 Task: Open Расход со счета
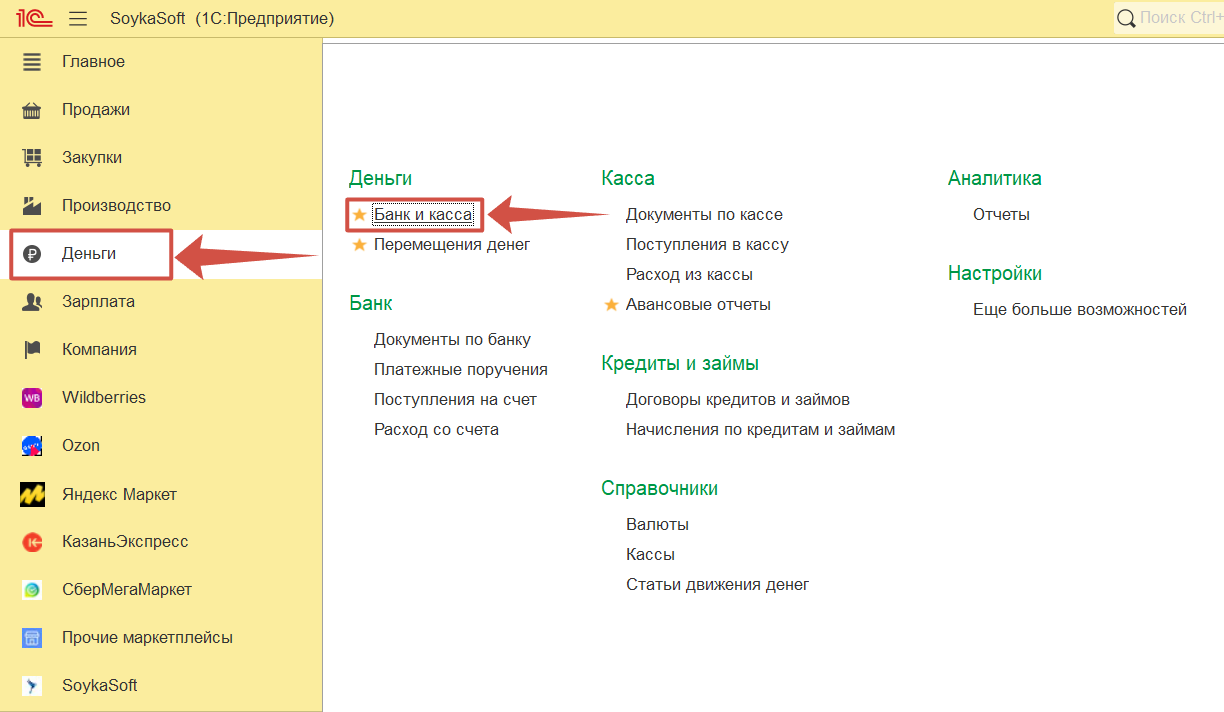[x=436, y=429]
